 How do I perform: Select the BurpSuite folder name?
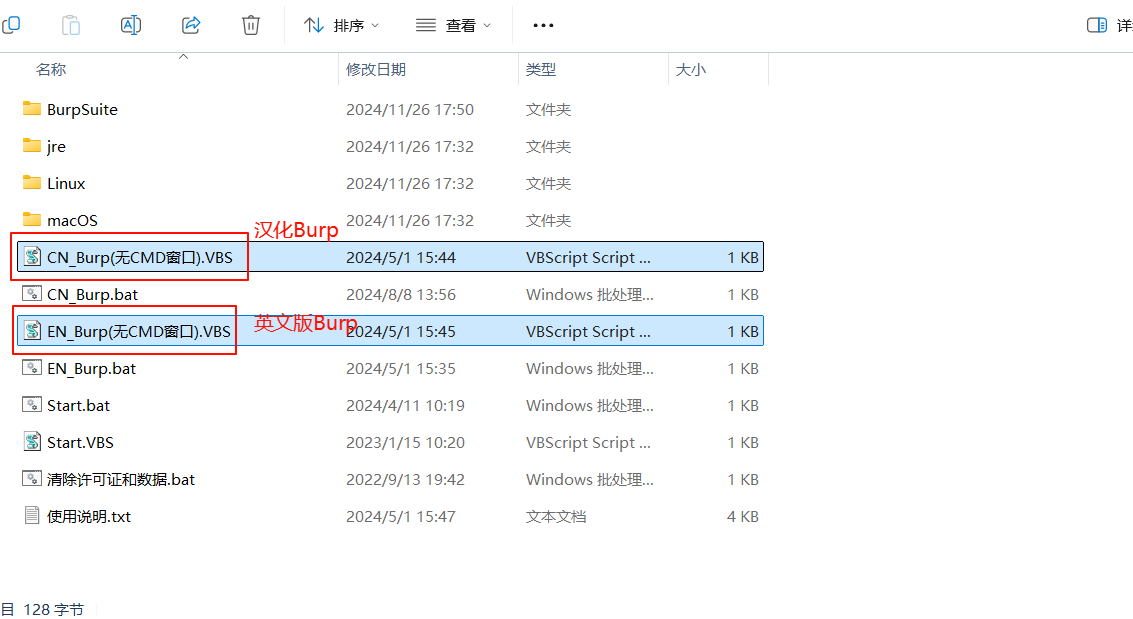coord(82,110)
